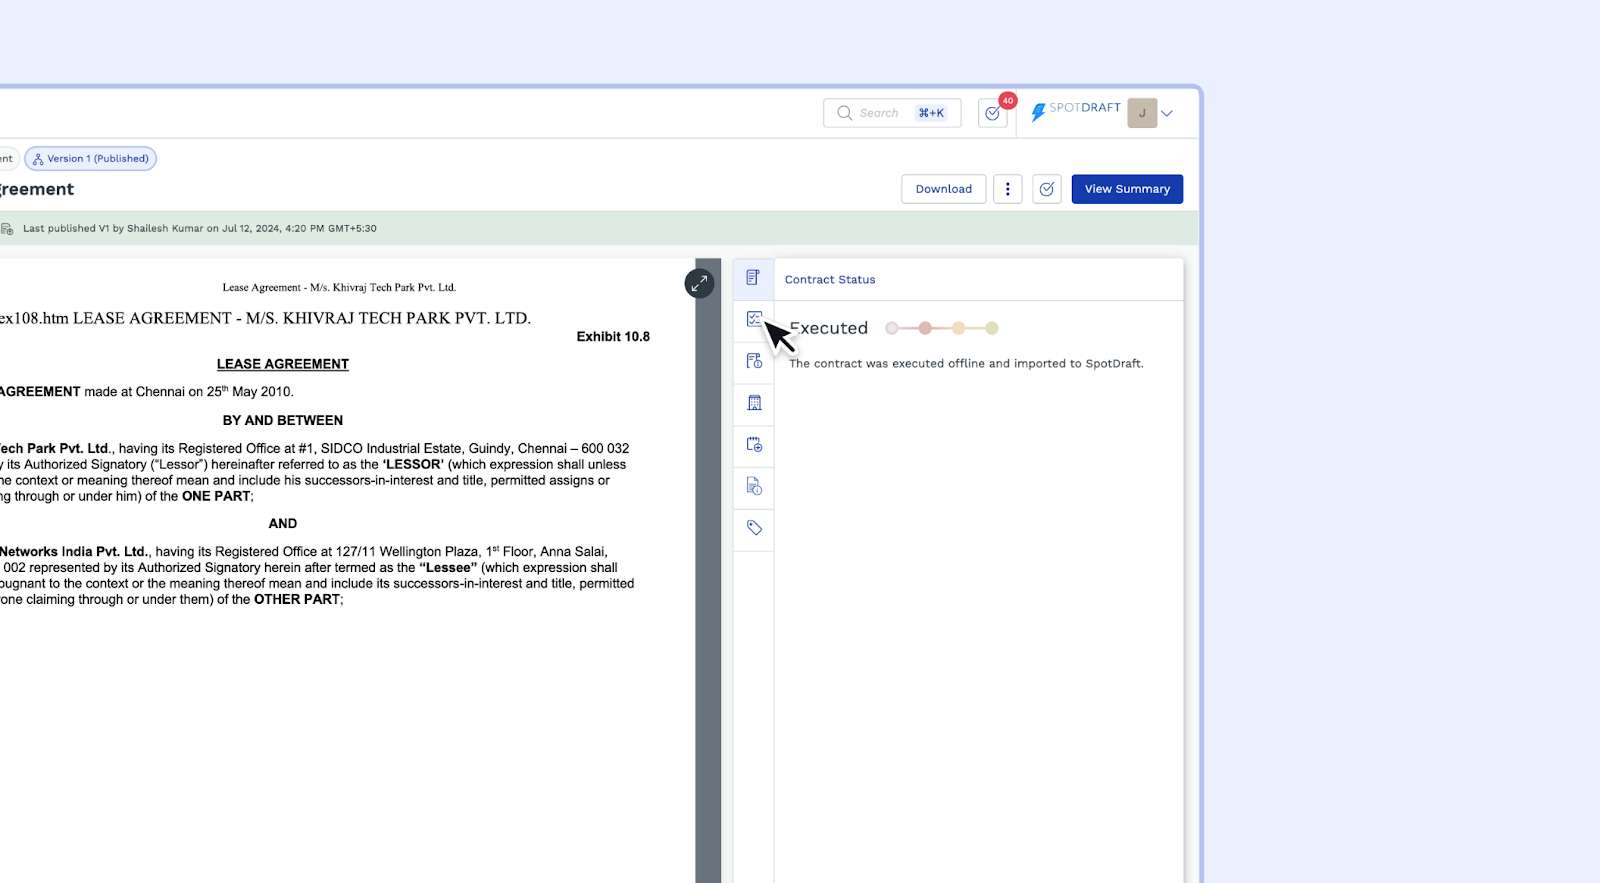Screen dimensions: 1600x883
Task: Click the Download button
Action: click(x=943, y=189)
